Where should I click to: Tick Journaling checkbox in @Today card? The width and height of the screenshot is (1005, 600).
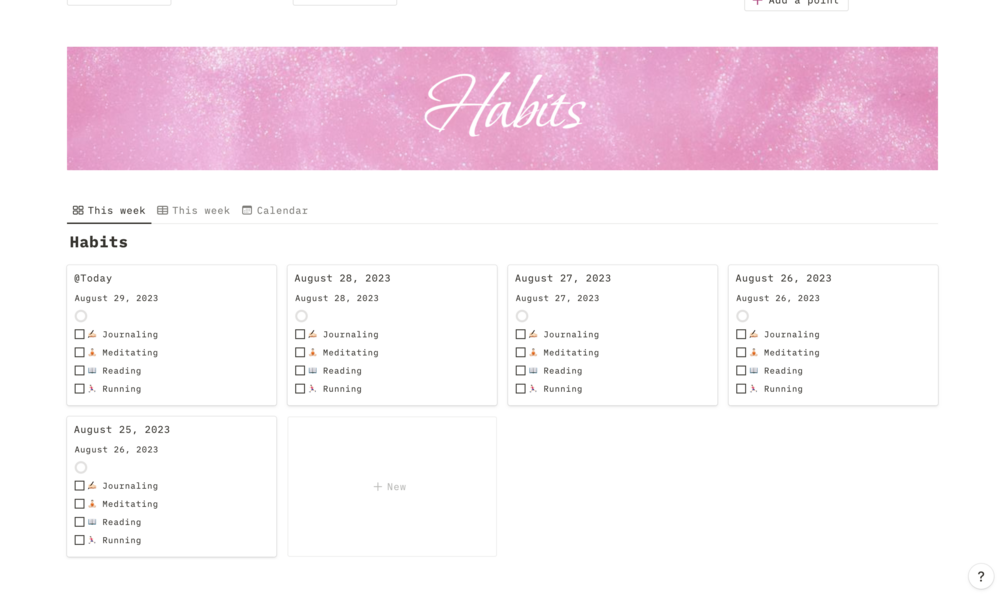tap(79, 334)
